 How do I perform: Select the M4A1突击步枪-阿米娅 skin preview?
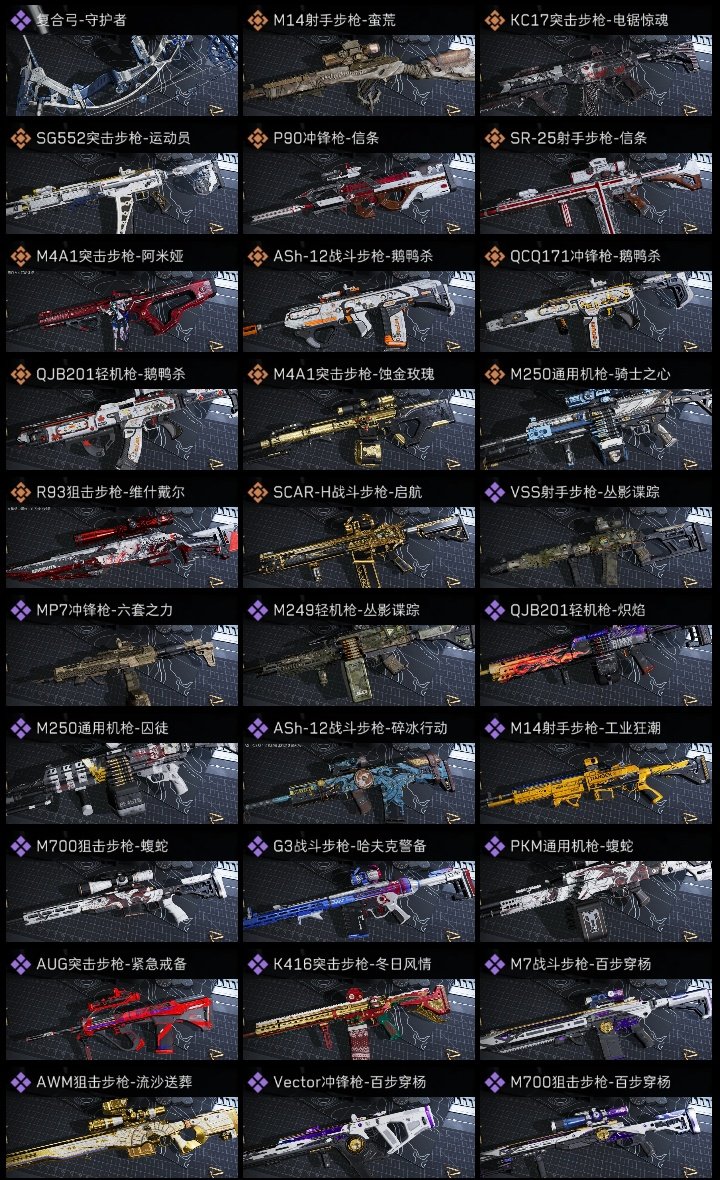[122, 312]
